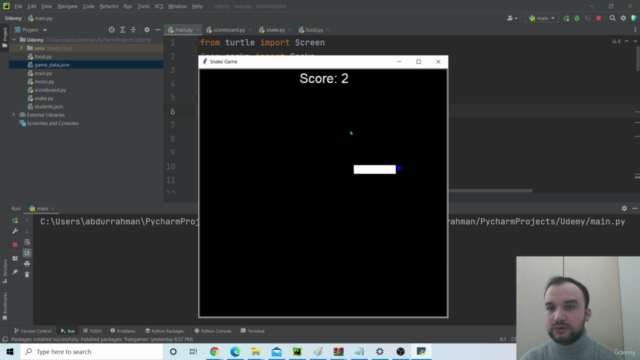This screenshot has width=640, height=360.
Task: Click the Windows Start button
Action: tap(10, 351)
